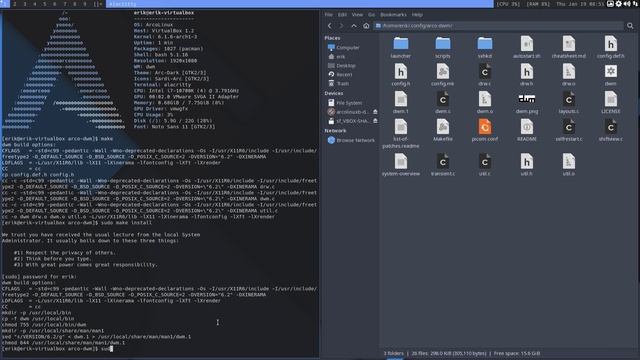Screen dimensions: 640x360
Task: Click the terminal command prompt line
Action: coord(57,349)
